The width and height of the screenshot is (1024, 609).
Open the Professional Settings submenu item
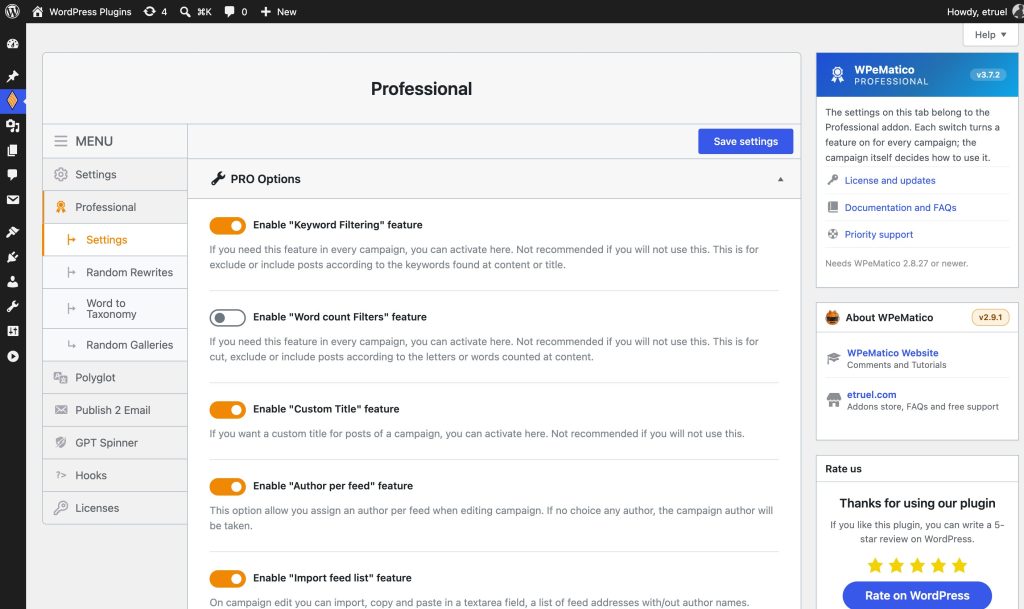(115, 240)
